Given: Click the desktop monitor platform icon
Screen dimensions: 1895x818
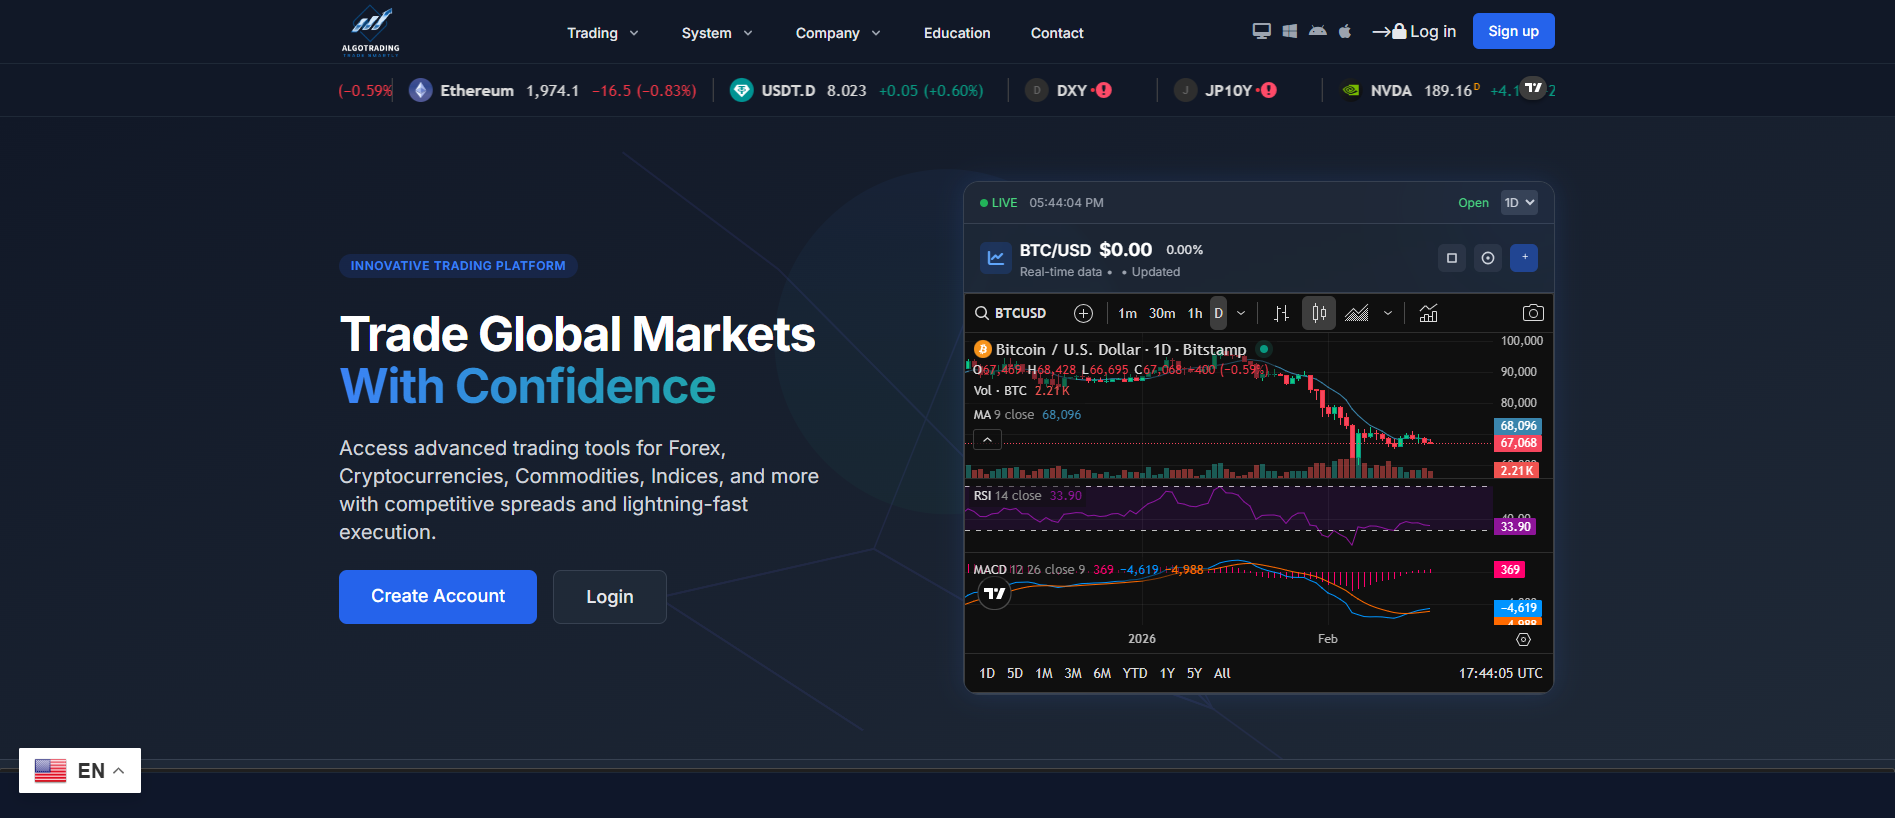Looking at the screenshot, I should click(1262, 31).
